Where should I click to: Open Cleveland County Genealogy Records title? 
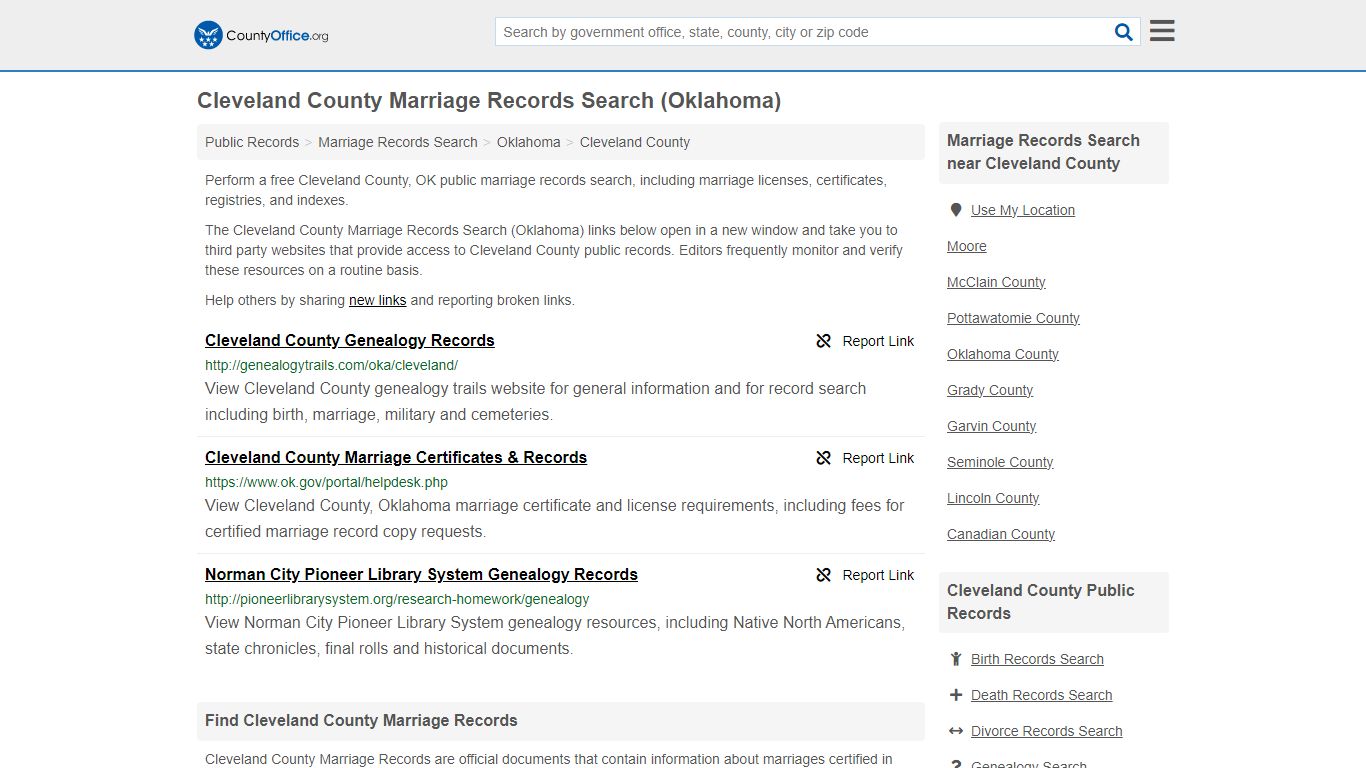click(350, 340)
